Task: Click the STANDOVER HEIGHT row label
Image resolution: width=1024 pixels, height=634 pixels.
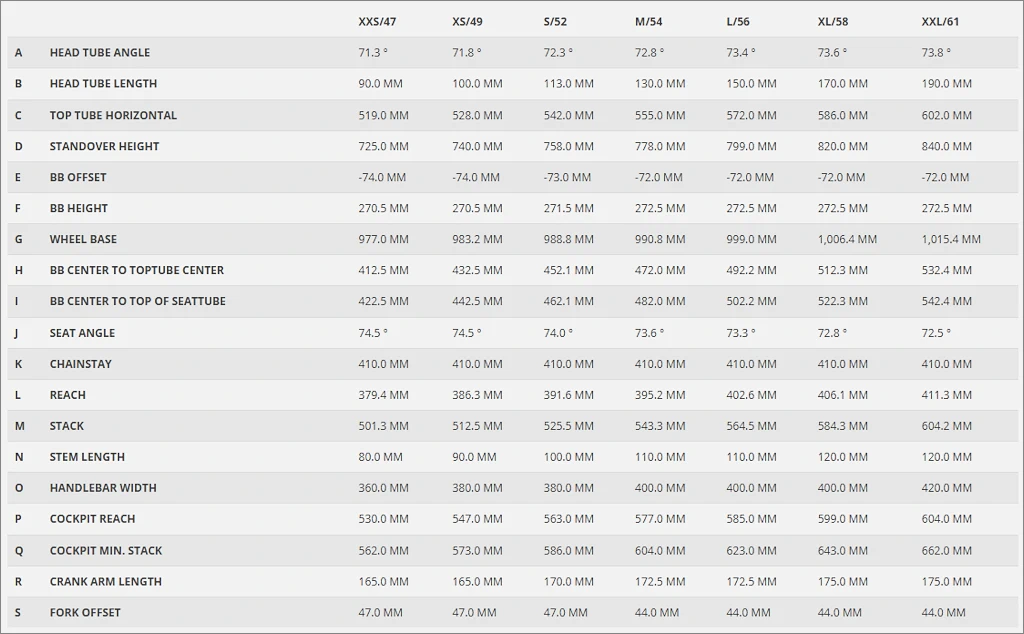Action: (104, 146)
